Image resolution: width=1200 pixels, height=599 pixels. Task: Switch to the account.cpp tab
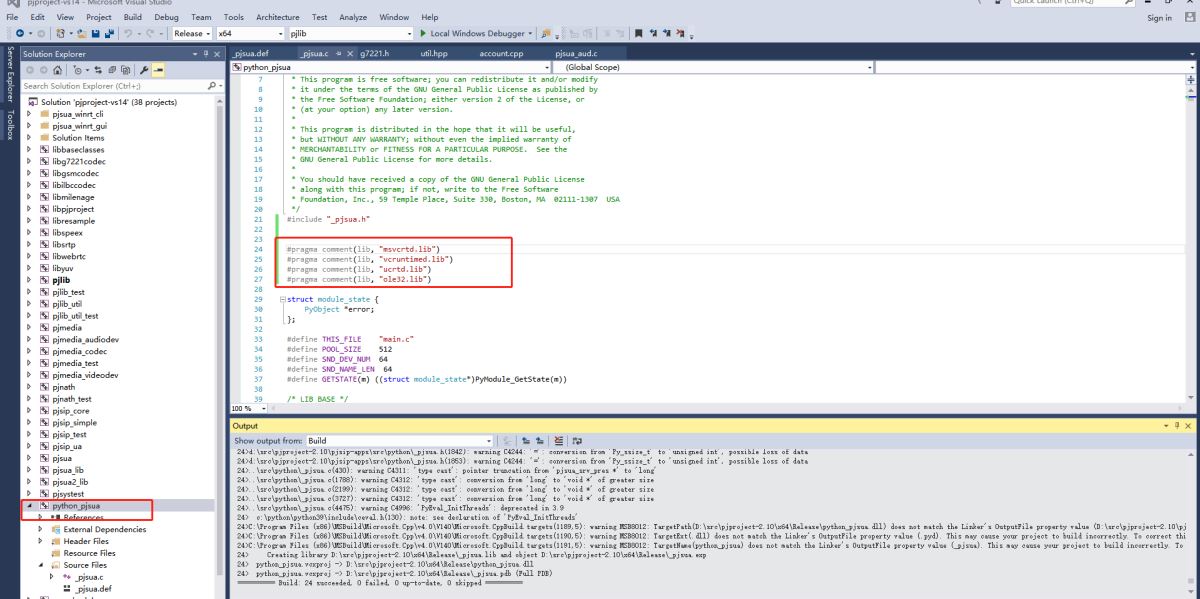pyautogui.click(x=501, y=52)
